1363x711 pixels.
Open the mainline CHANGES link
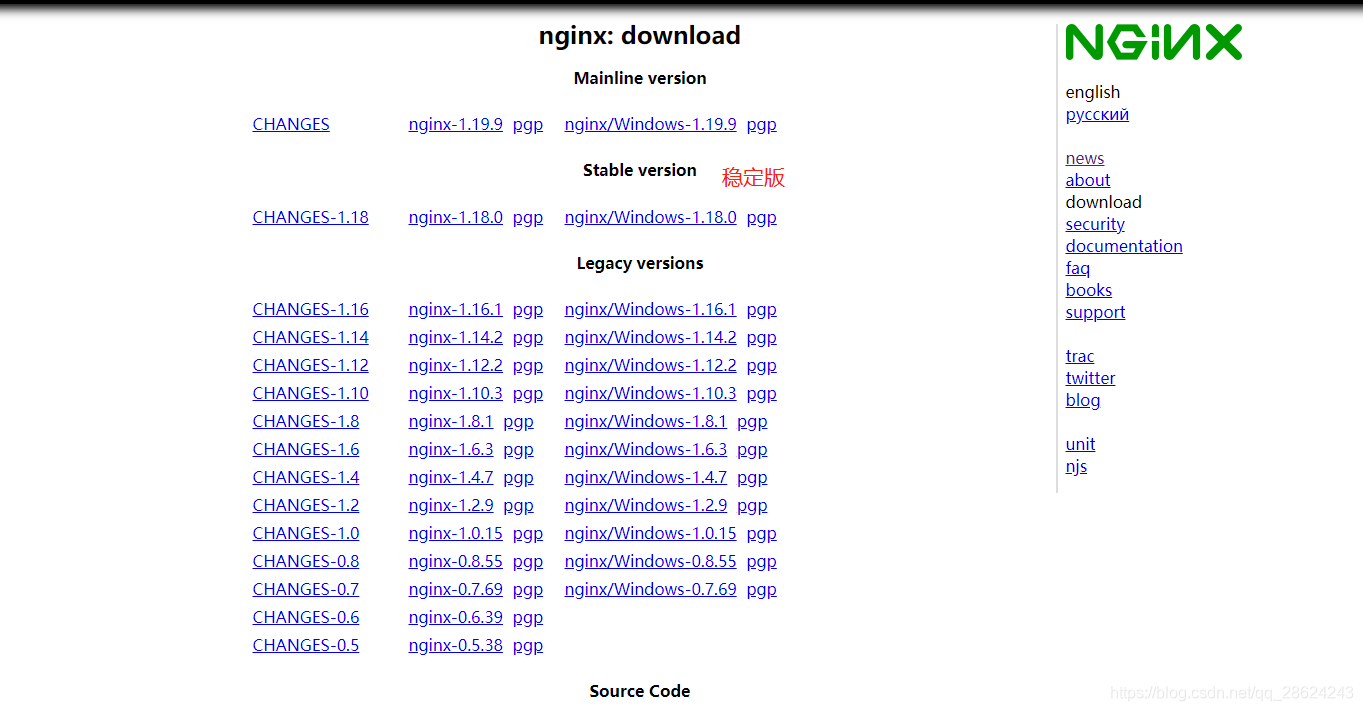coord(291,124)
